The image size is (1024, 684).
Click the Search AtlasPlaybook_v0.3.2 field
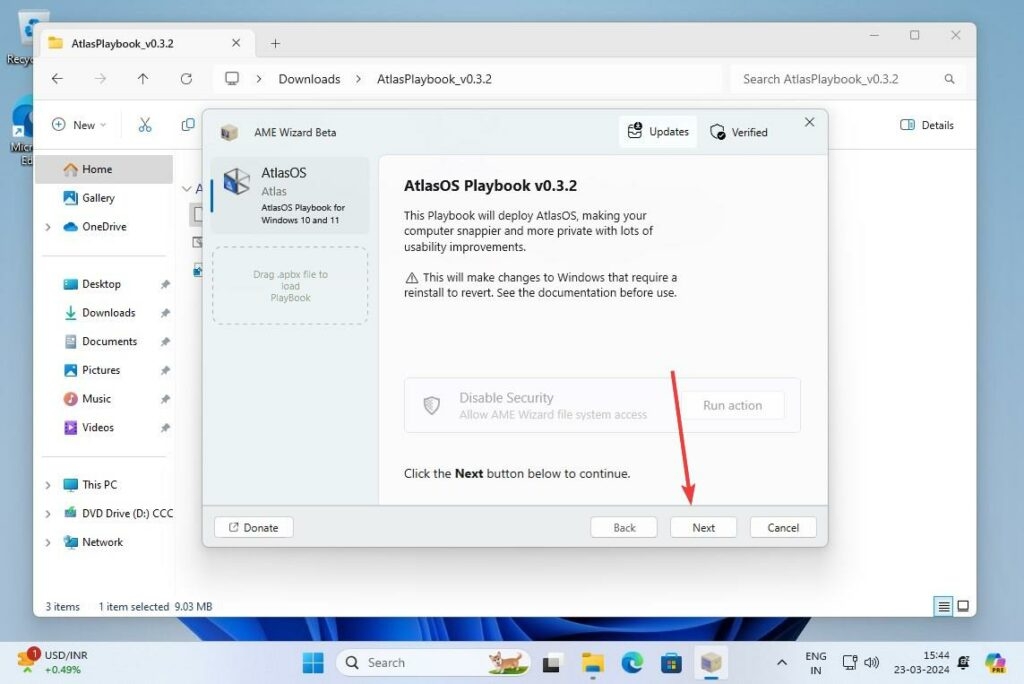[x=838, y=79]
